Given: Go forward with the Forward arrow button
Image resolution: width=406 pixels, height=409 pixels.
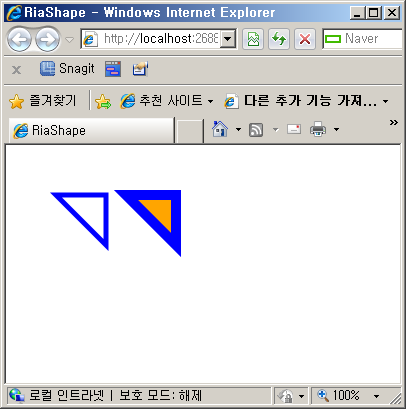Looking at the screenshot, I should tap(48, 39).
